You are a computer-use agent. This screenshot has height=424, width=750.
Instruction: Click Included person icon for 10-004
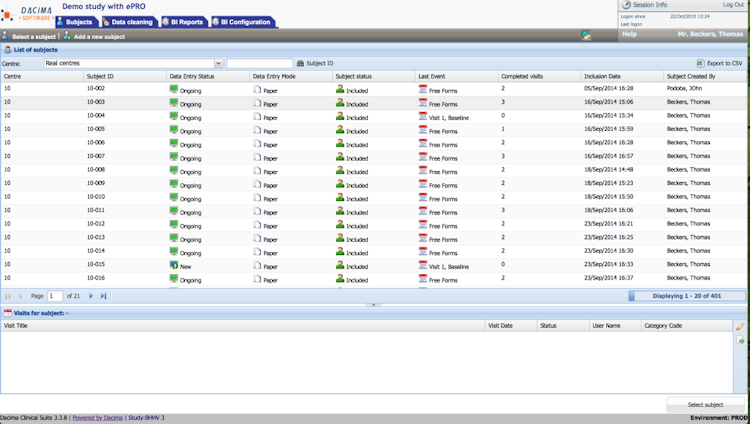340,116
